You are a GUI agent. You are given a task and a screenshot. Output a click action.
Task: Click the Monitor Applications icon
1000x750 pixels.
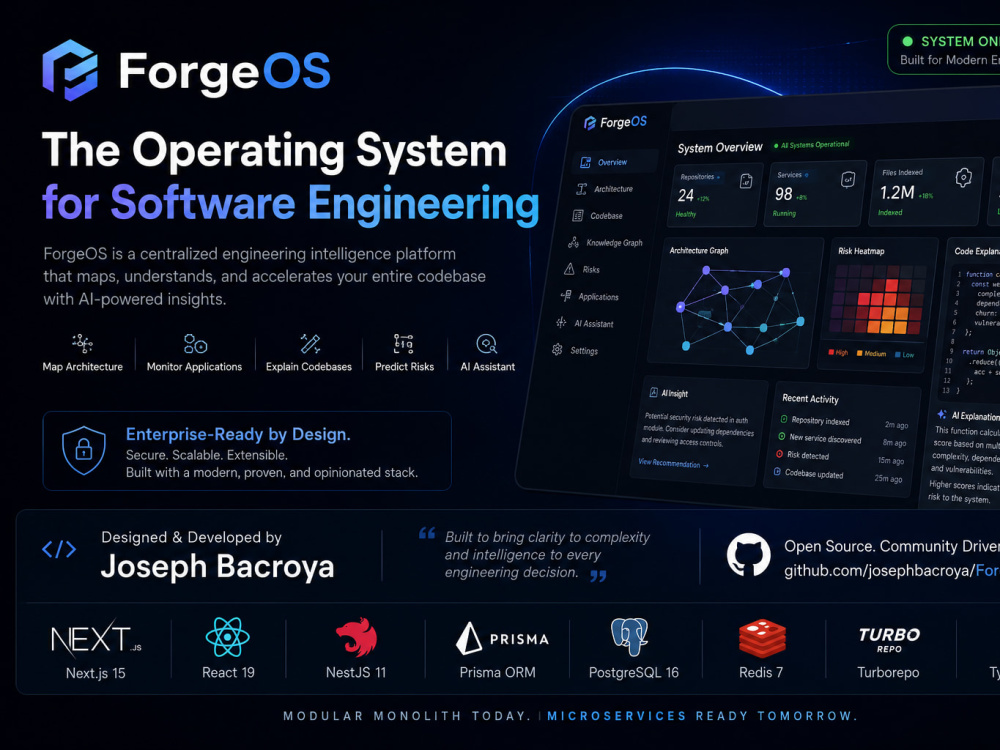(195, 343)
